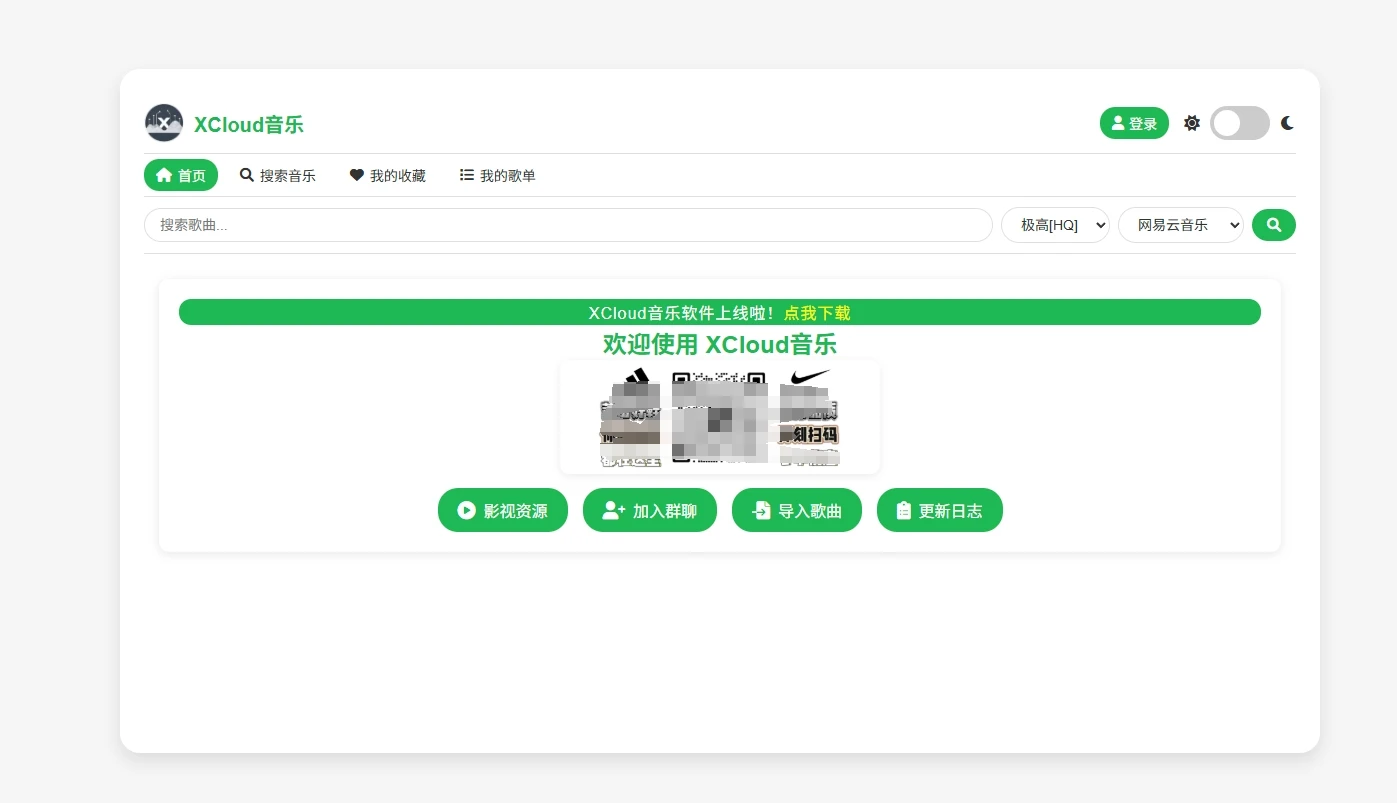The width and height of the screenshot is (1397, 803).
Task: Click the green magnifier search button
Action: pyautogui.click(x=1274, y=225)
